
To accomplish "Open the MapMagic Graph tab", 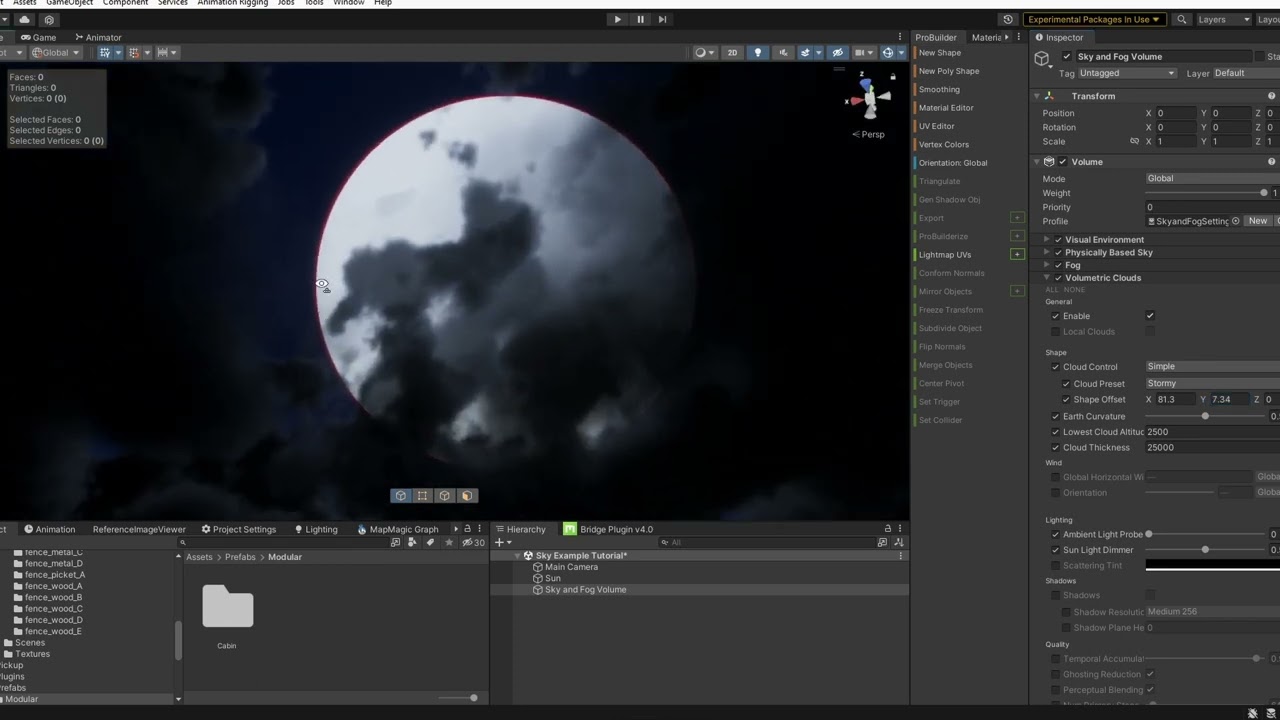I will tap(398, 529).
